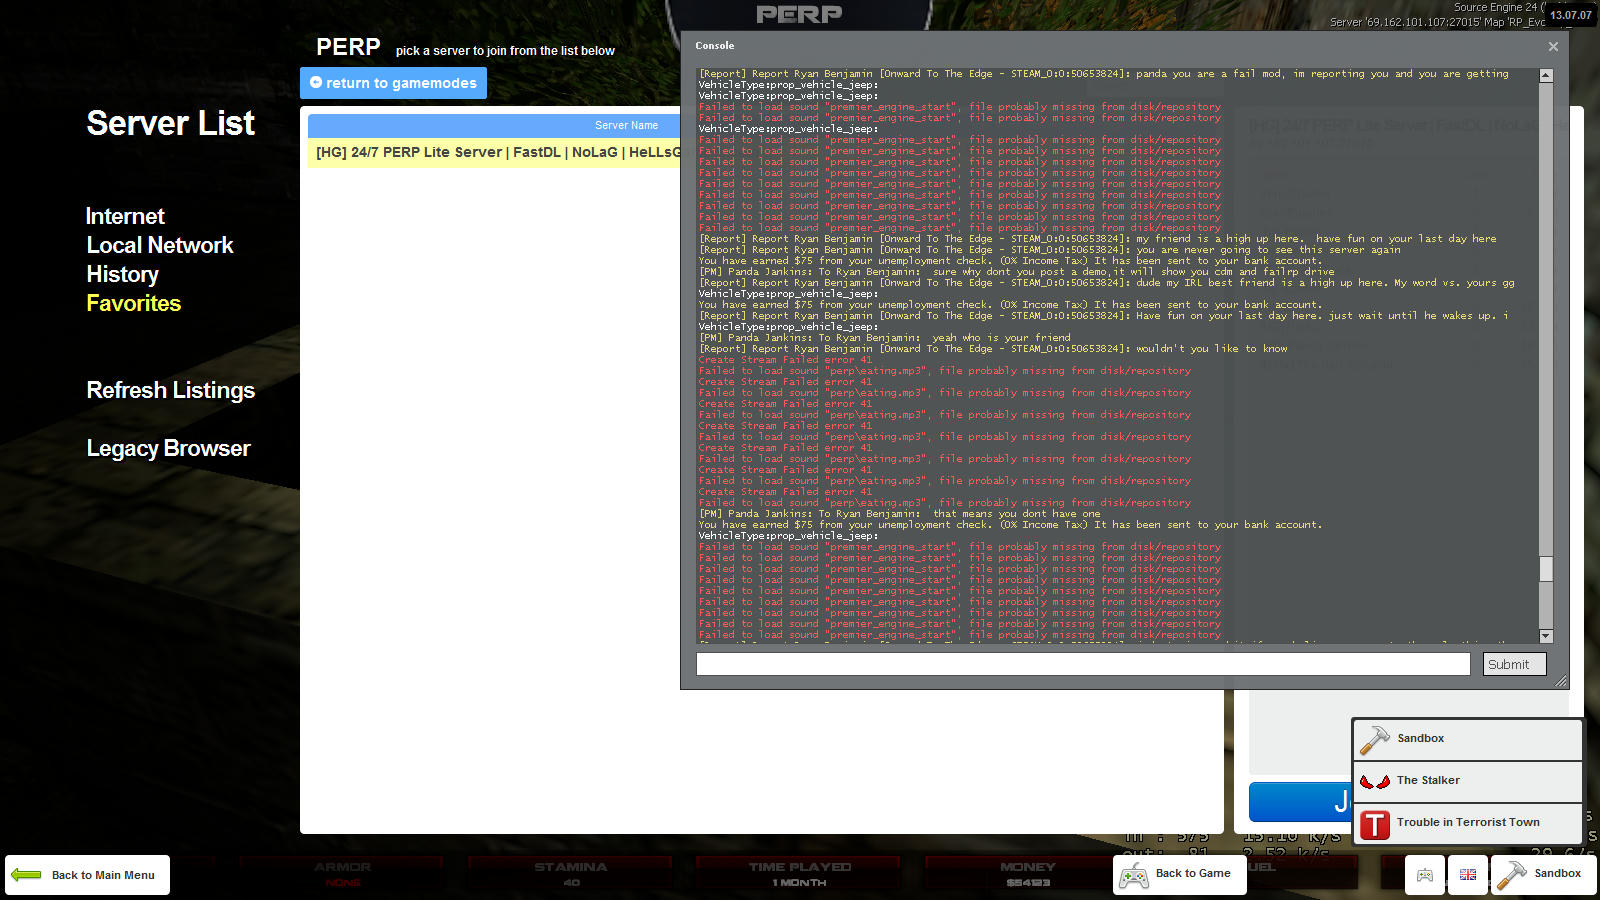Click the console scrollbar down arrow
This screenshot has height=900, width=1600.
pos(1546,636)
